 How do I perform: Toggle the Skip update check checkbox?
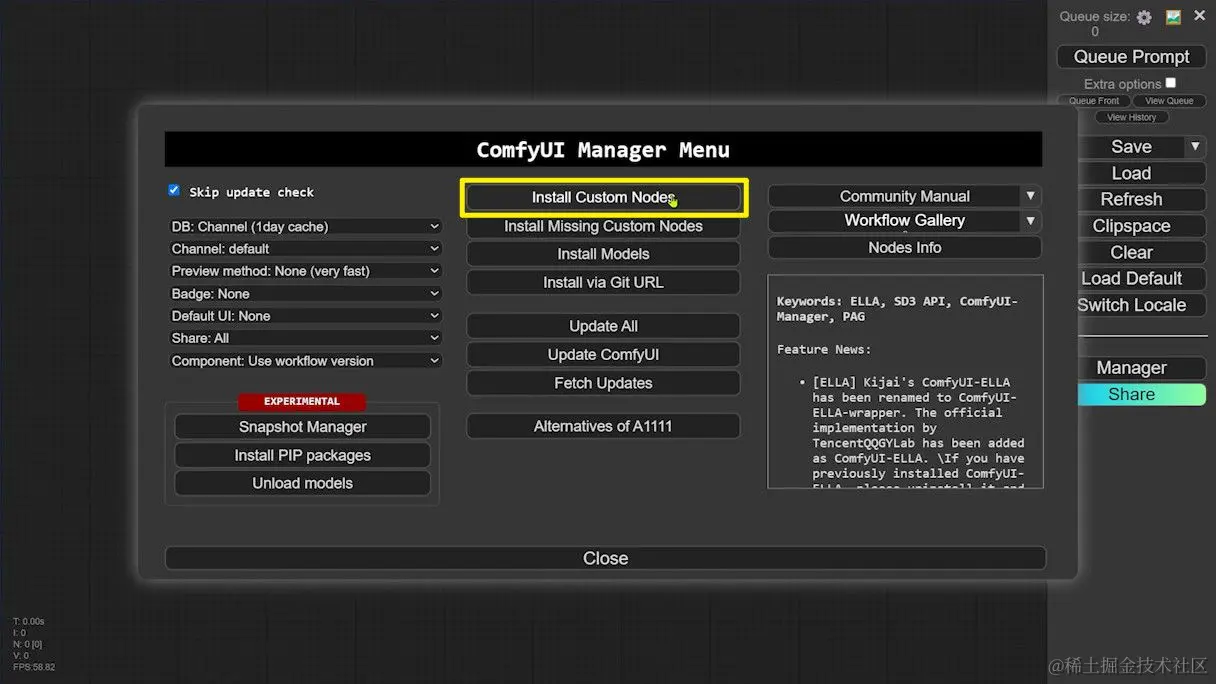174,190
